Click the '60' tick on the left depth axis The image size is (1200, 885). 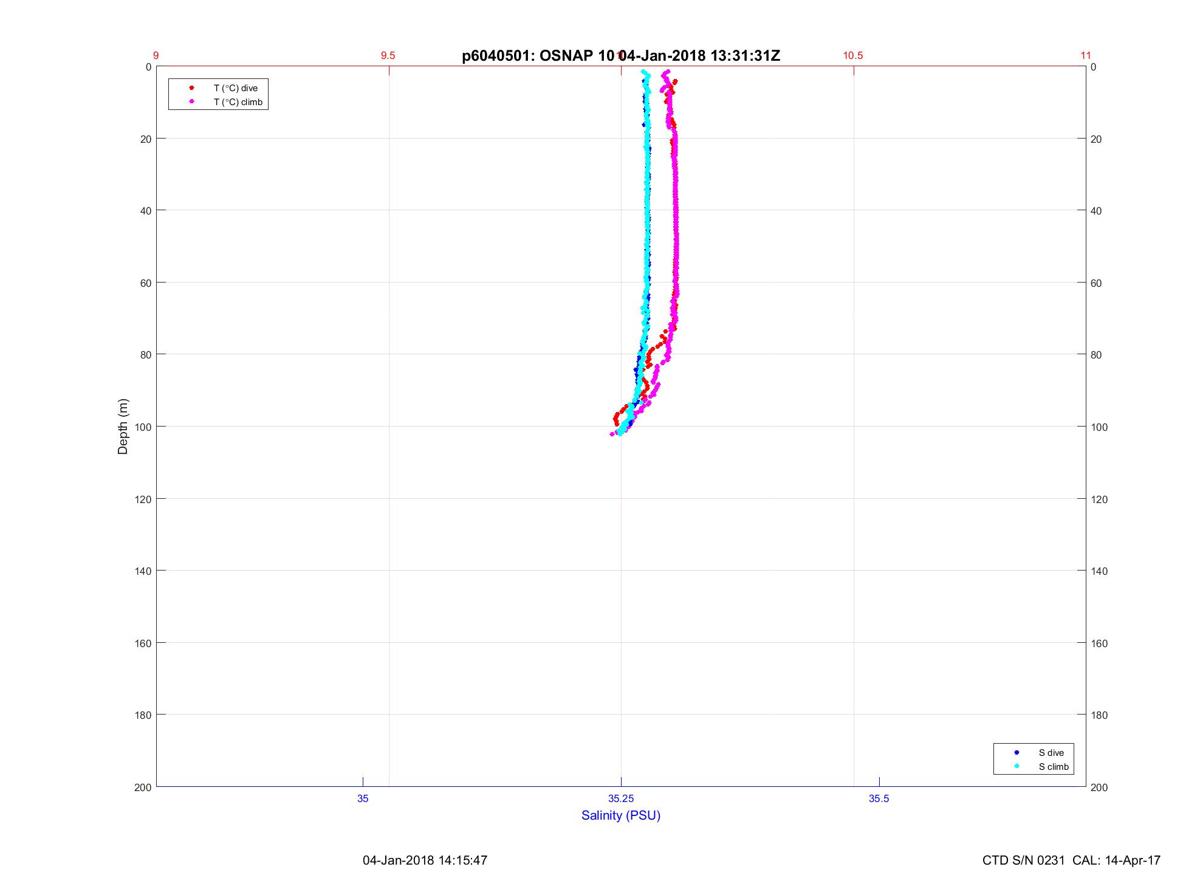click(146, 283)
